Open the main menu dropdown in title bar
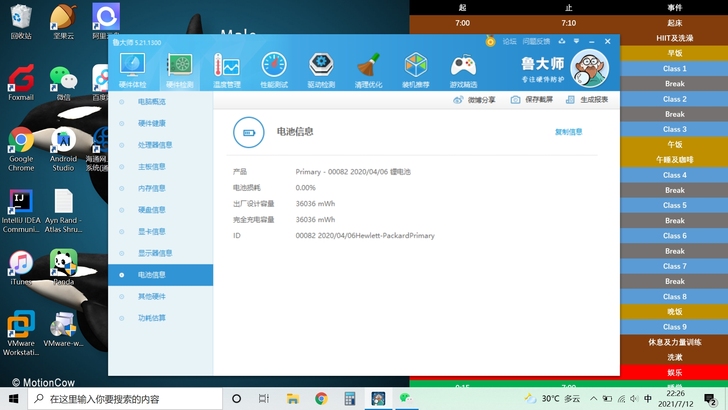The height and width of the screenshot is (410, 728). (x=577, y=41)
